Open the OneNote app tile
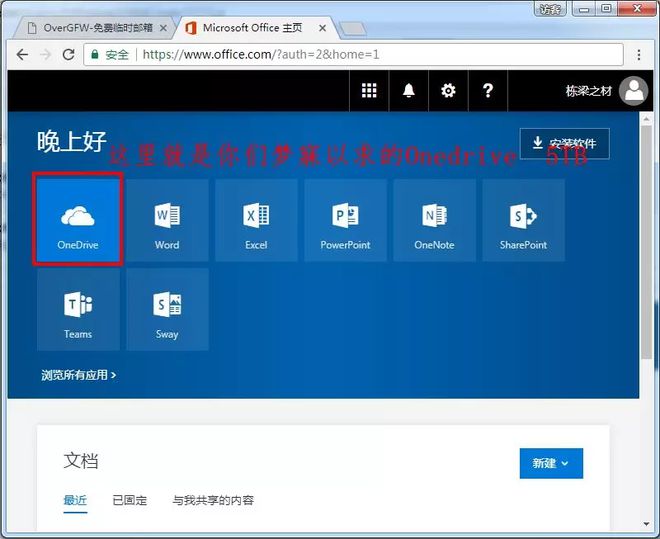The image size is (660, 539). (434, 220)
